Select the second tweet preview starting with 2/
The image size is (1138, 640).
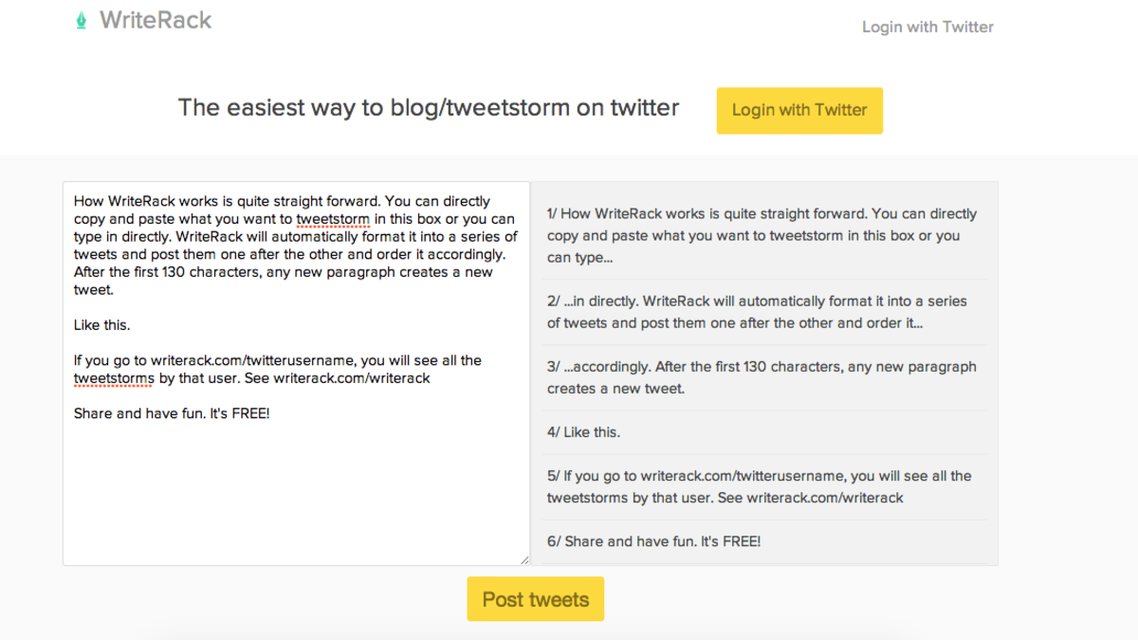point(764,312)
